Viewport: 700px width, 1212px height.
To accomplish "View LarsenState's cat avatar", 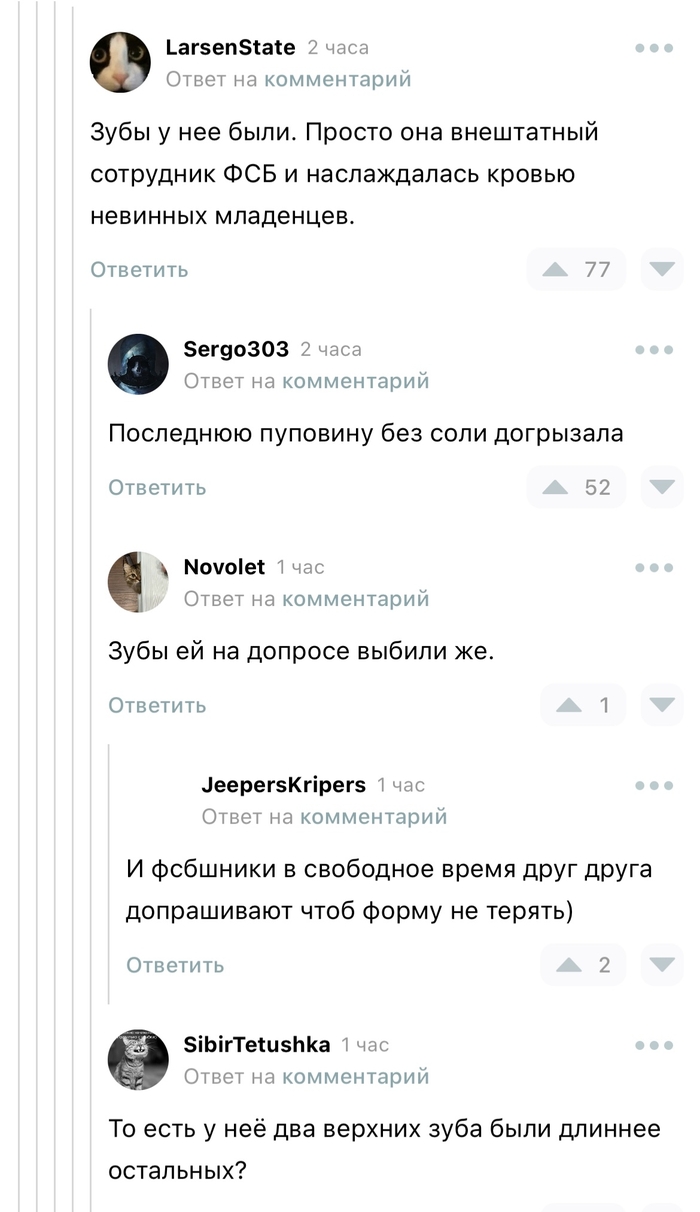I will click(120, 62).
